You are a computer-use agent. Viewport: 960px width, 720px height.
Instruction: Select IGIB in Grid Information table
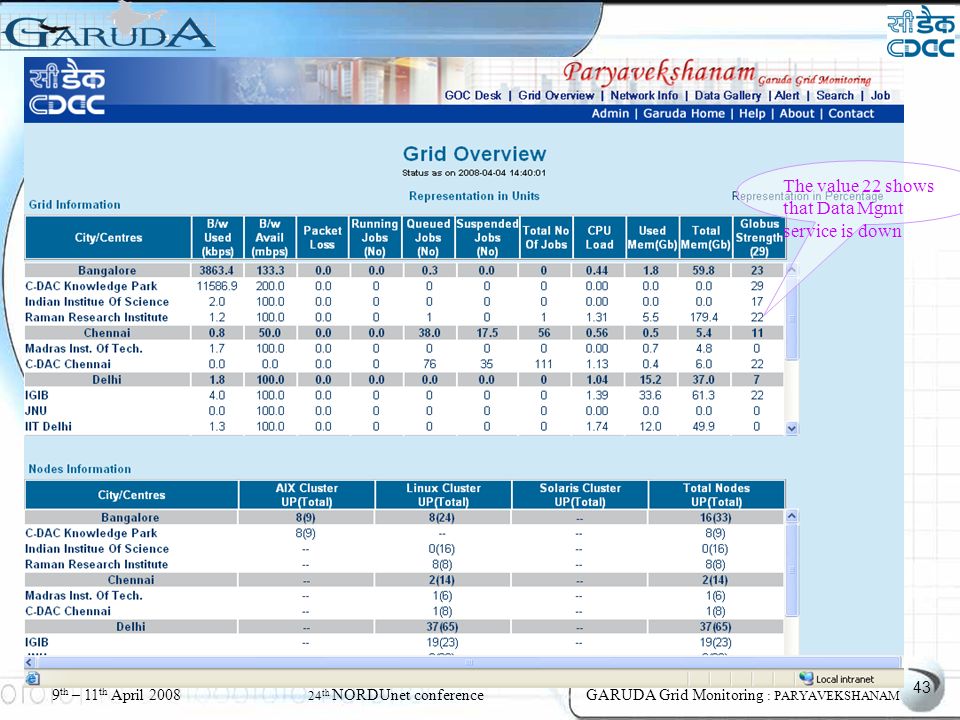[404, 395]
